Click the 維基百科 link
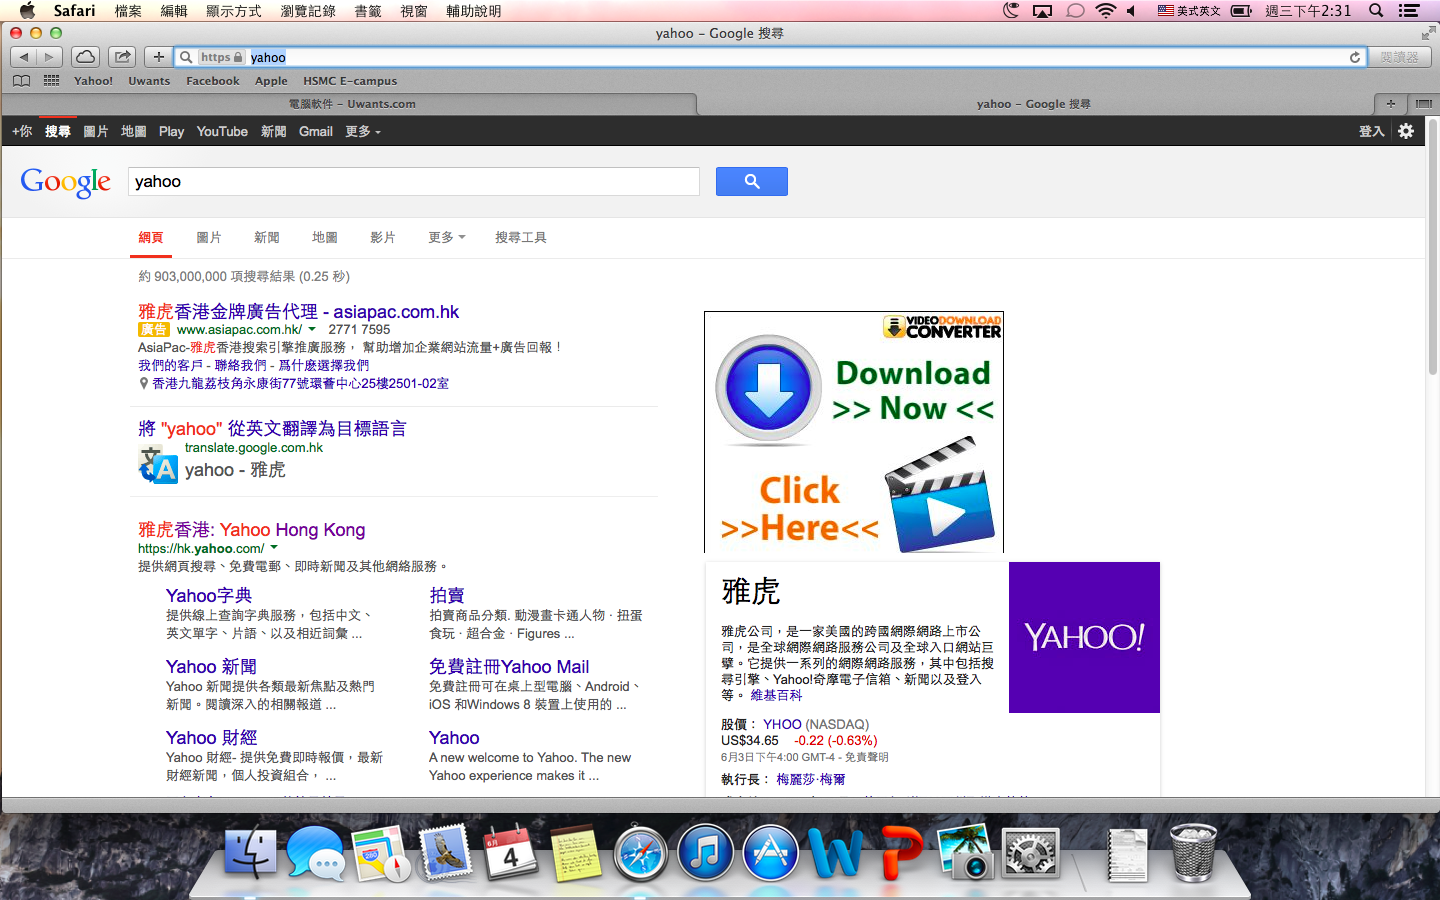Screen dimensions: 1440x900 click(x=776, y=695)
